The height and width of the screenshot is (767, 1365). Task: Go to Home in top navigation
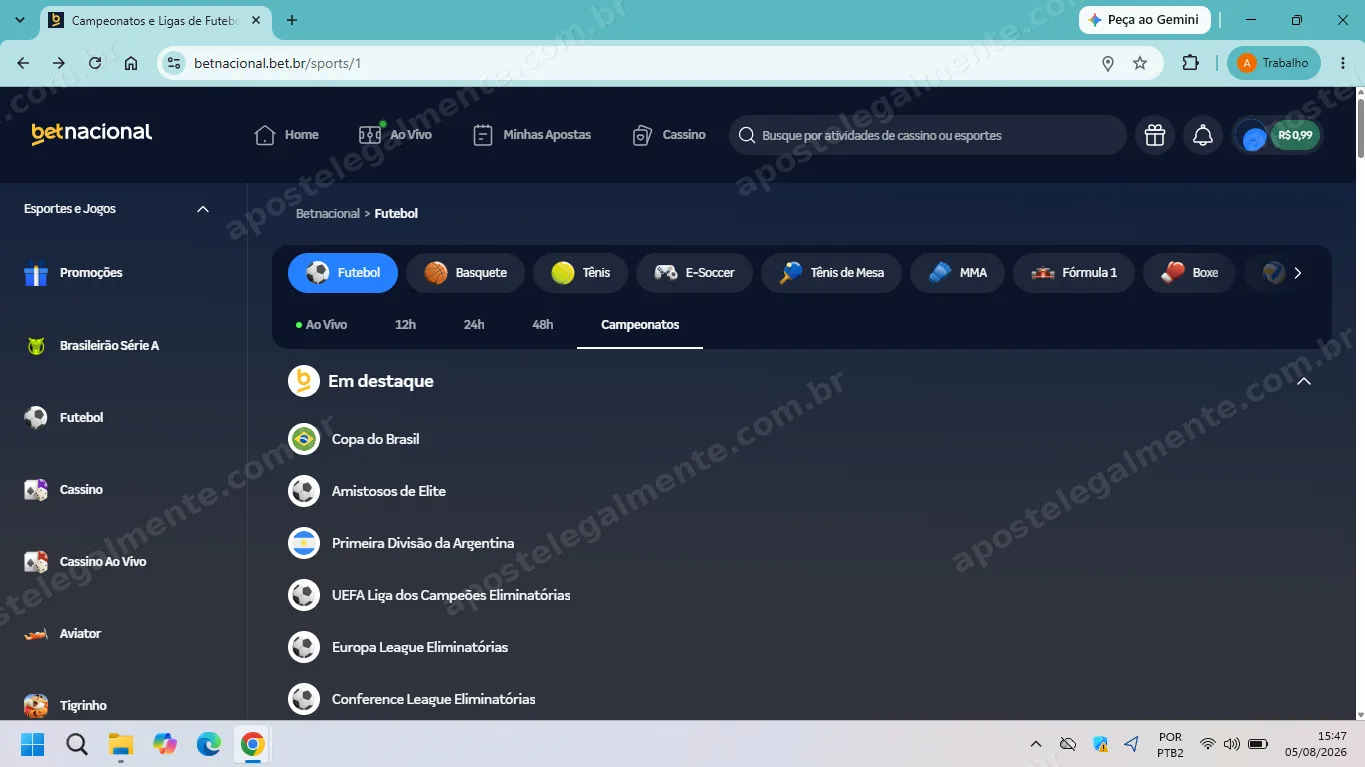tap(287, 135)
